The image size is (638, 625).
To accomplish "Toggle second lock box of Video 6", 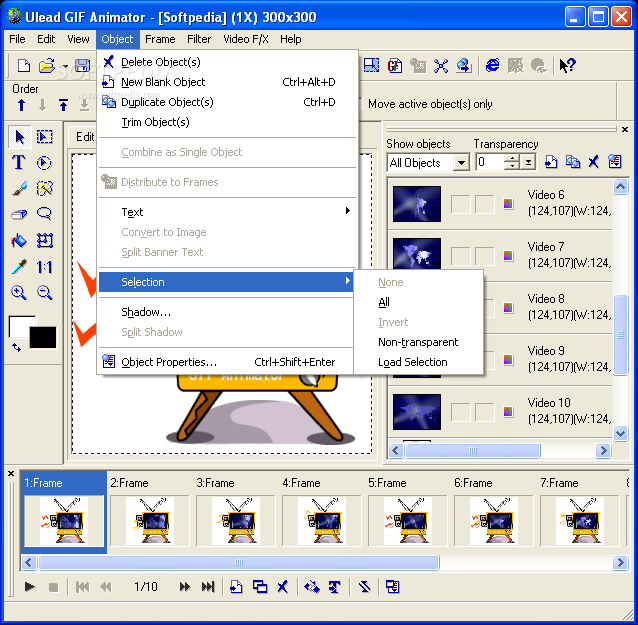I will pos(485,204).
